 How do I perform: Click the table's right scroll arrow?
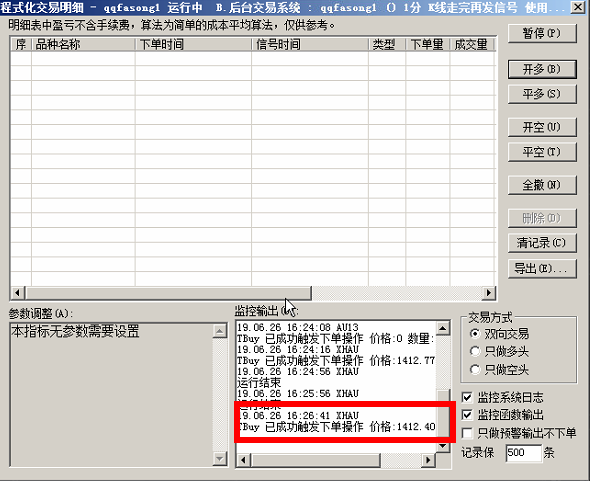point(488,292)
